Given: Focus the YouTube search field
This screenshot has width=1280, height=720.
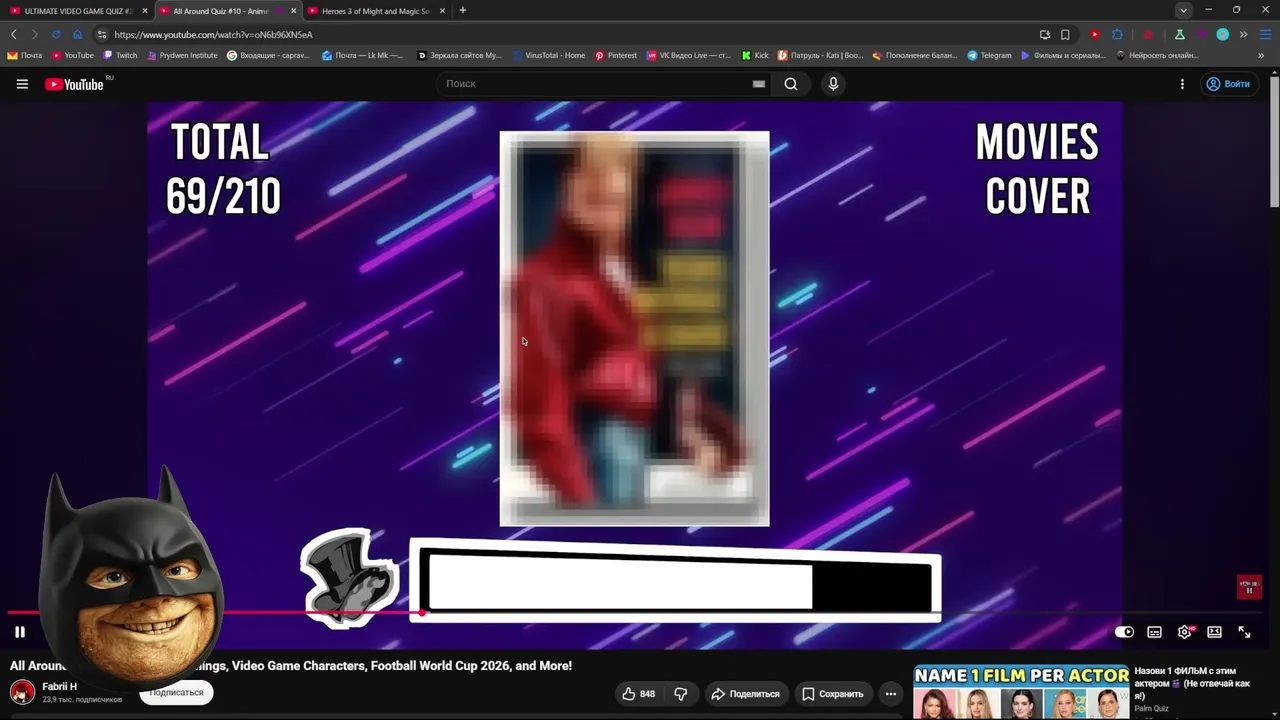Looking at the screenshot, I should point(595,84).
